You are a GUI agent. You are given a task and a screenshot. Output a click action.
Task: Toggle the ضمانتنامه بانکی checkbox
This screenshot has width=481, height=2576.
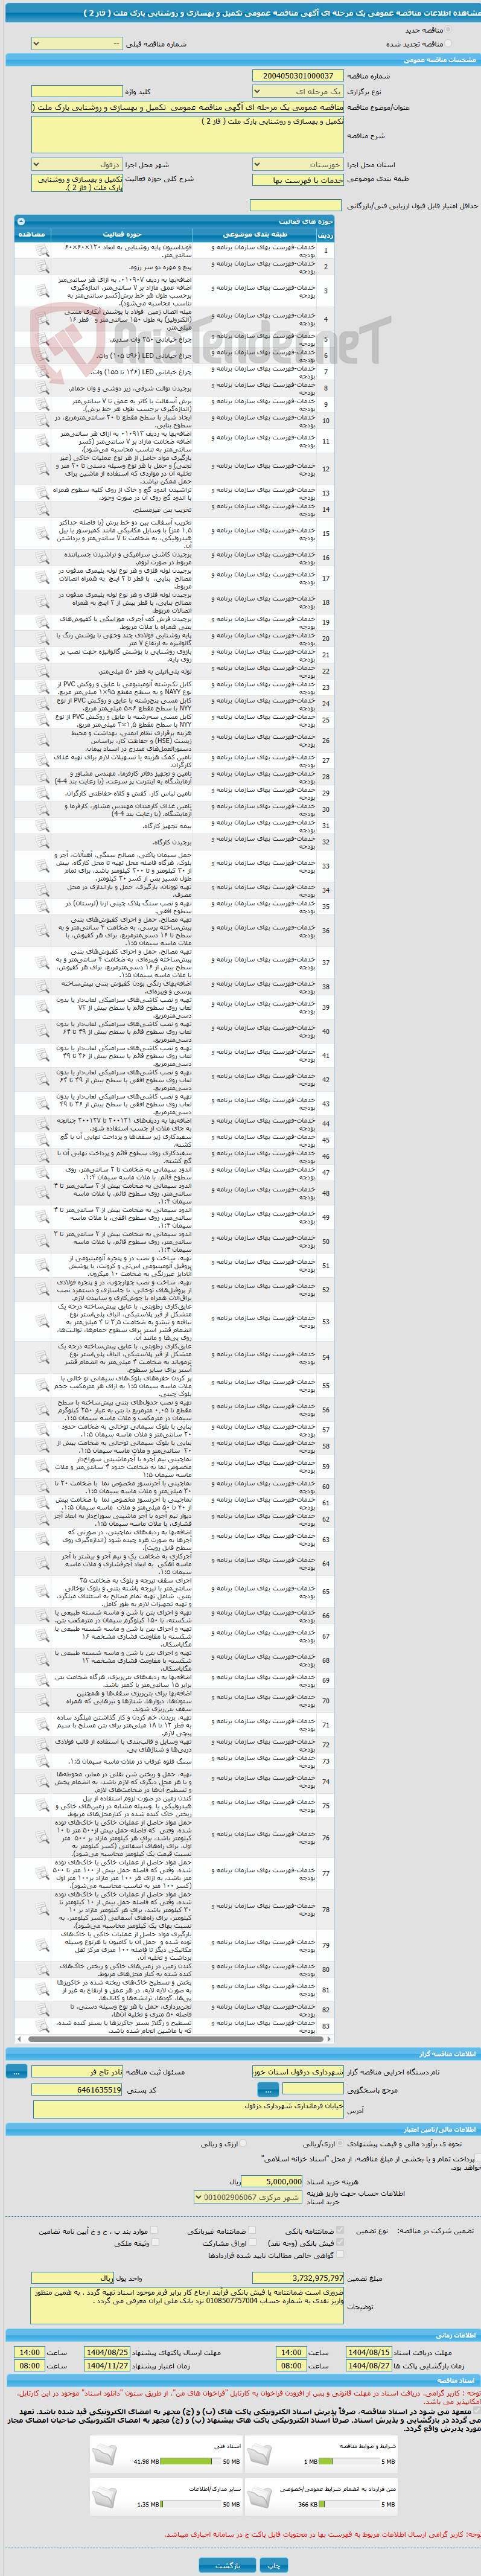(x=339, y=2230)
